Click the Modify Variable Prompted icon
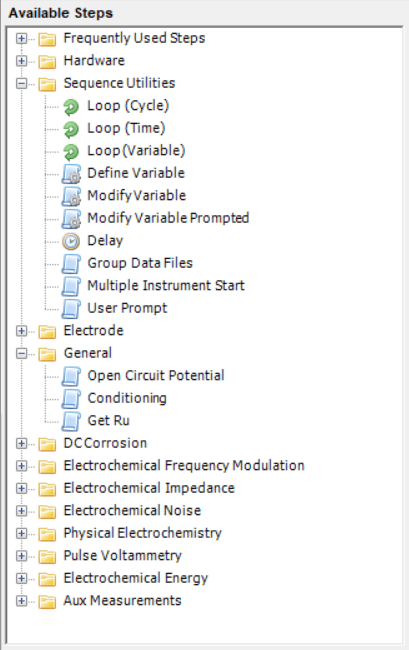 click(x=71, y=219)
